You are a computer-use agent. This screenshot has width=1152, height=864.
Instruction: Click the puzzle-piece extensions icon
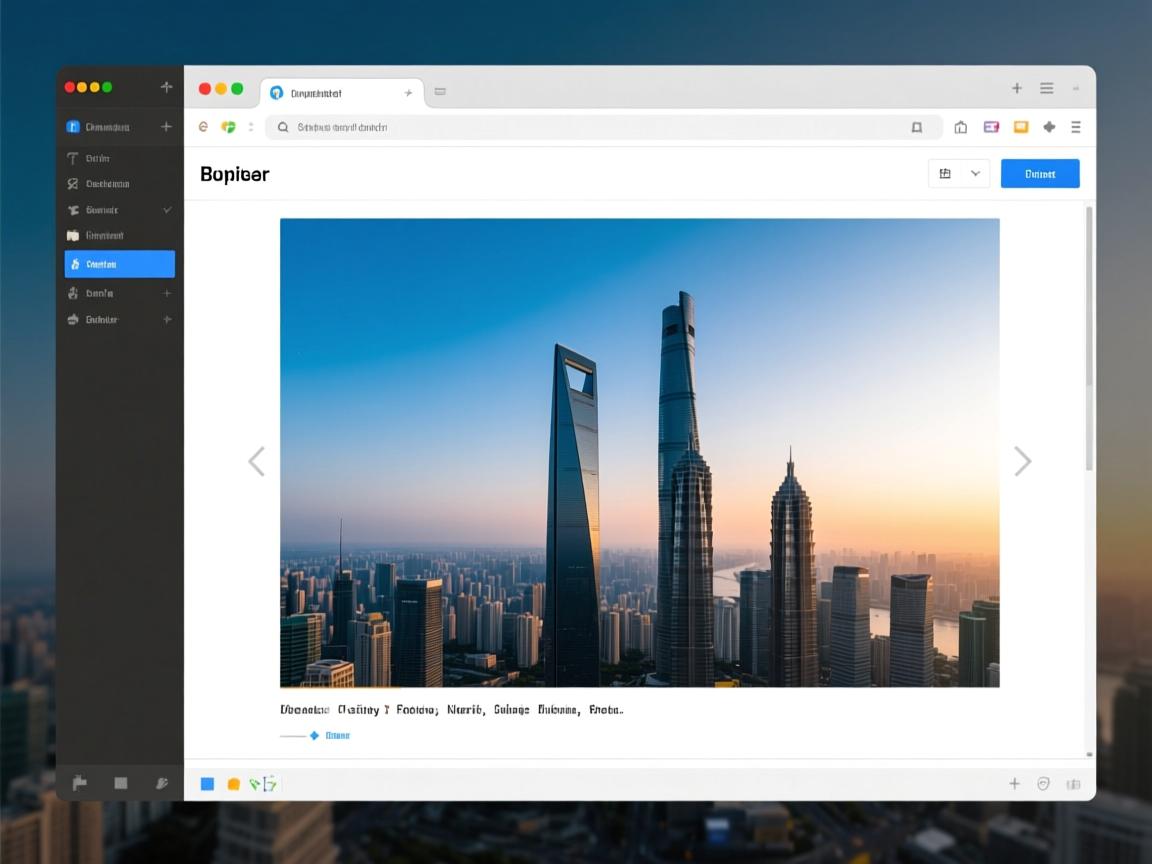(x=1049, y=127)
